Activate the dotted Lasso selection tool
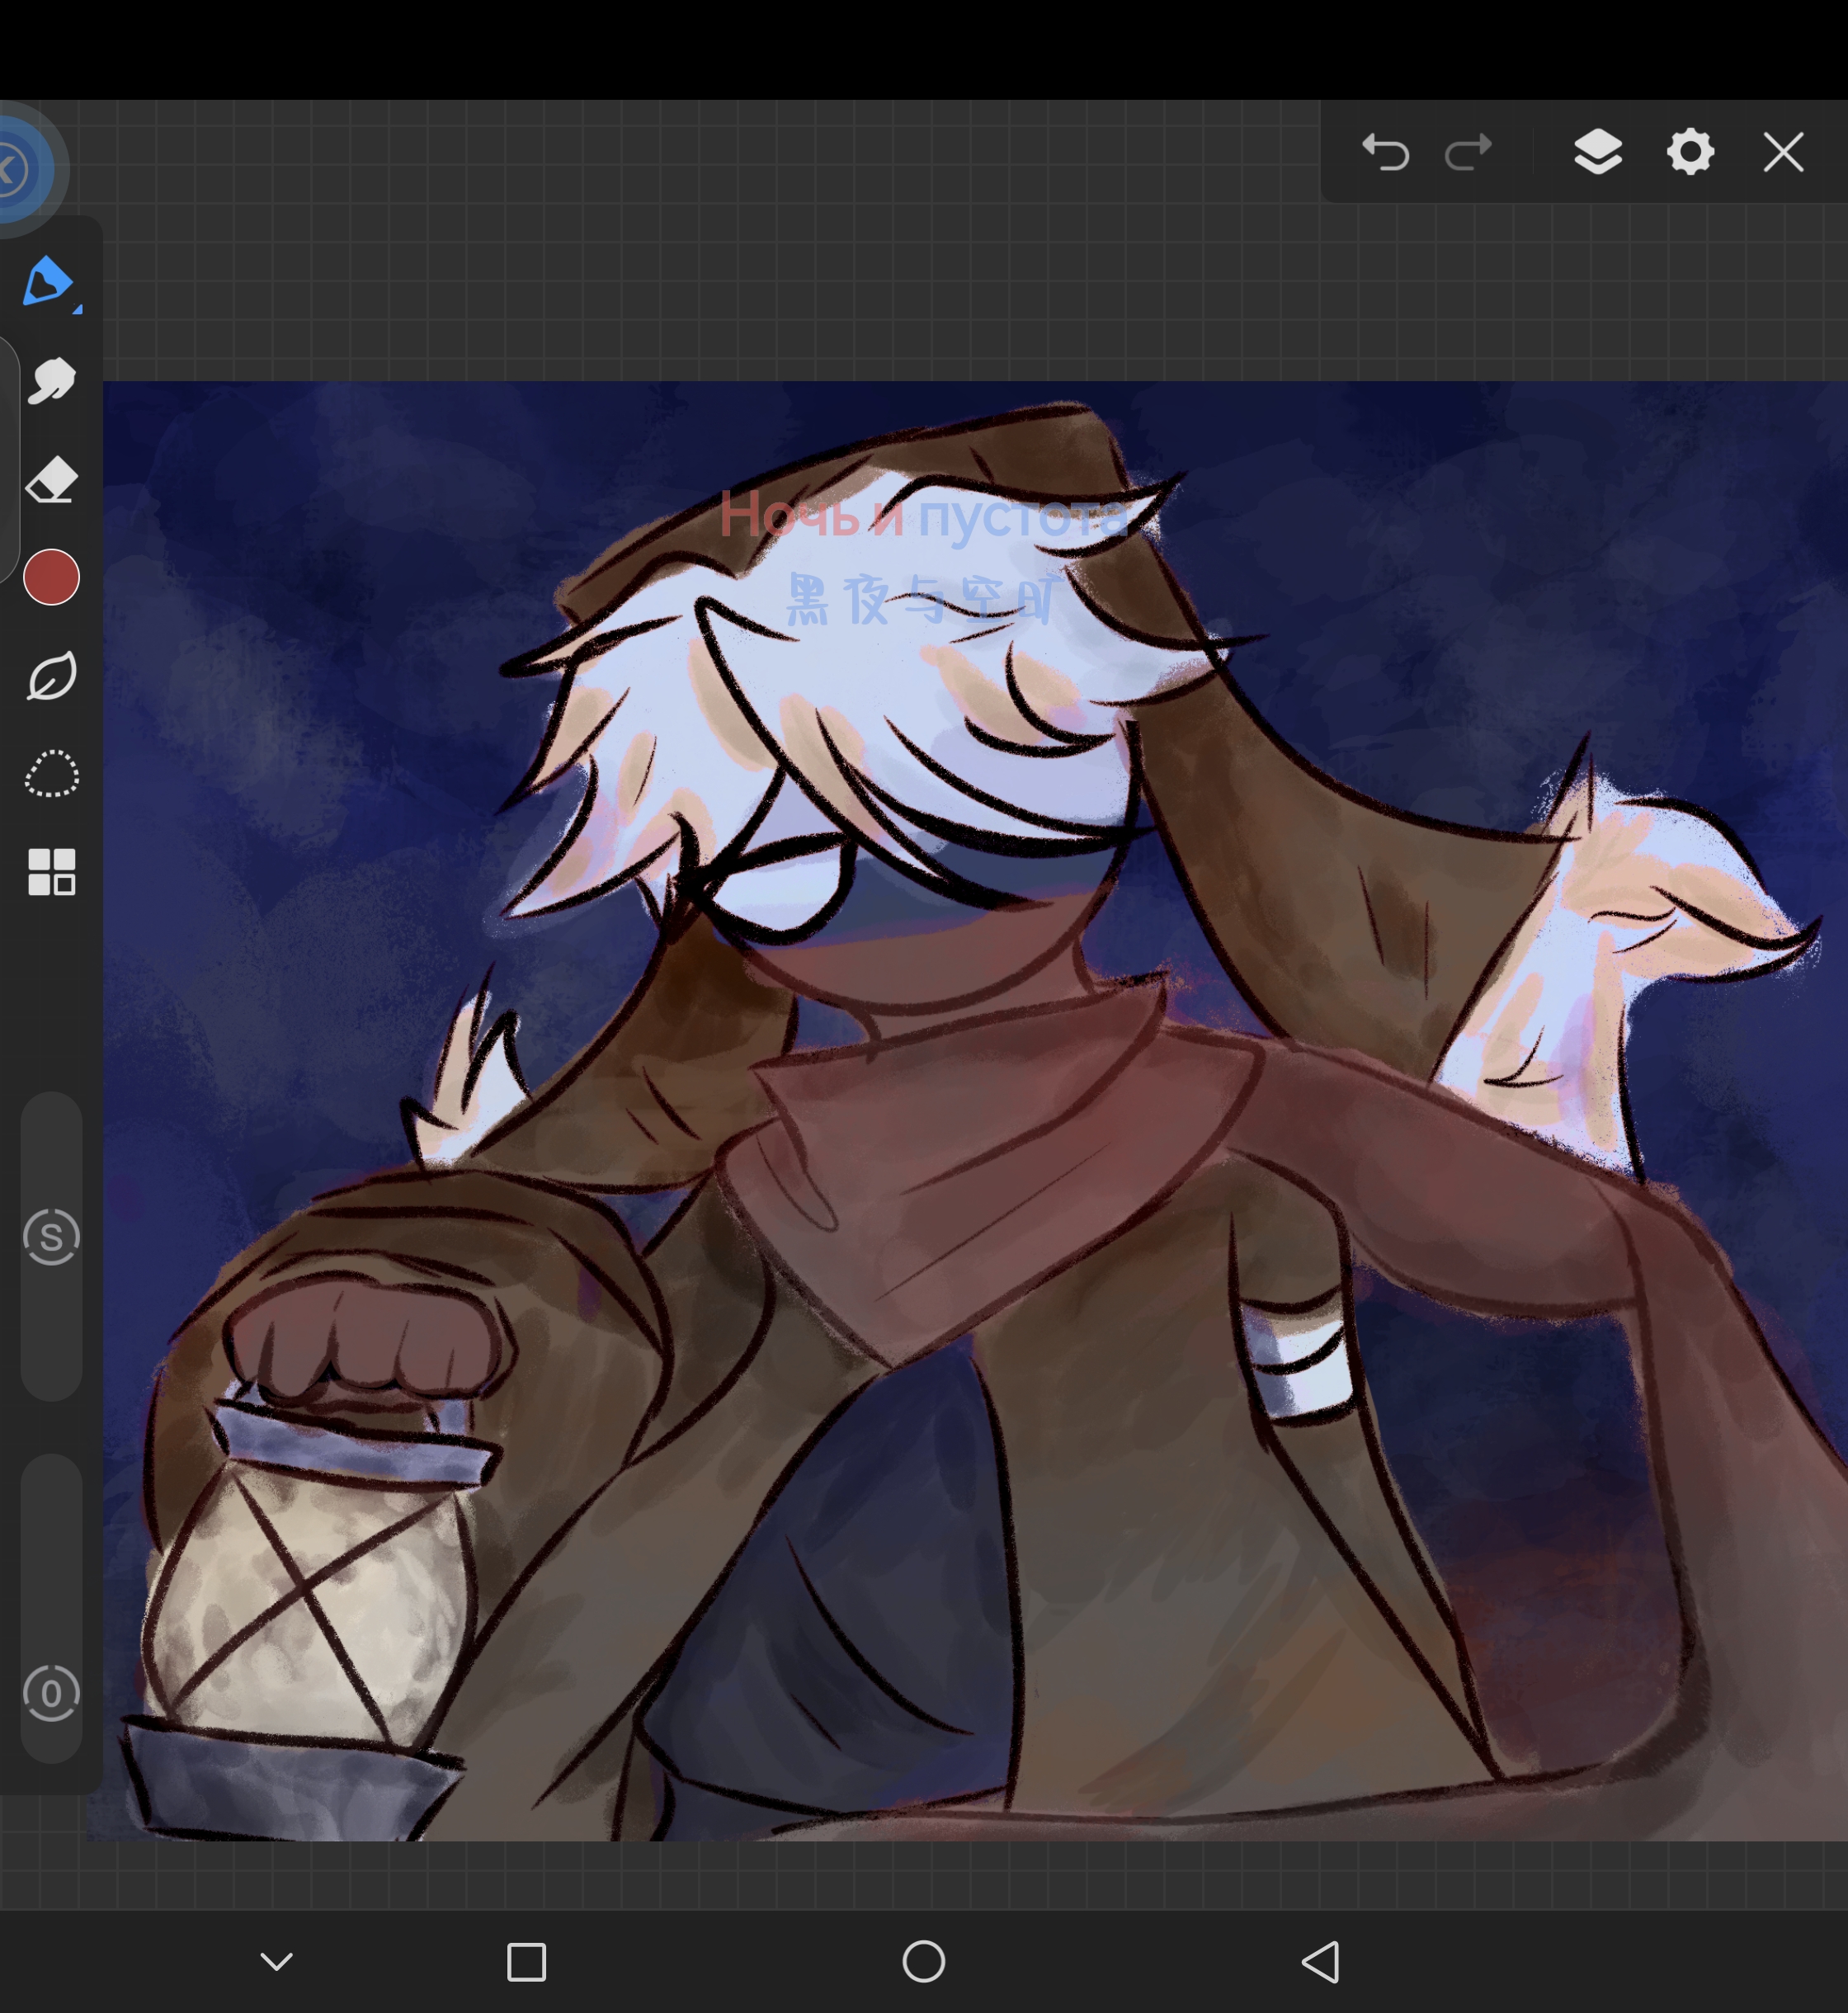This screenshot has height=2013, width=1848. [x=51, y=774]
